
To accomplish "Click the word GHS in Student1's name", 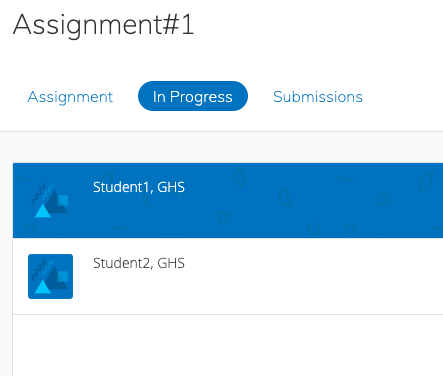I will pos(171,187).
